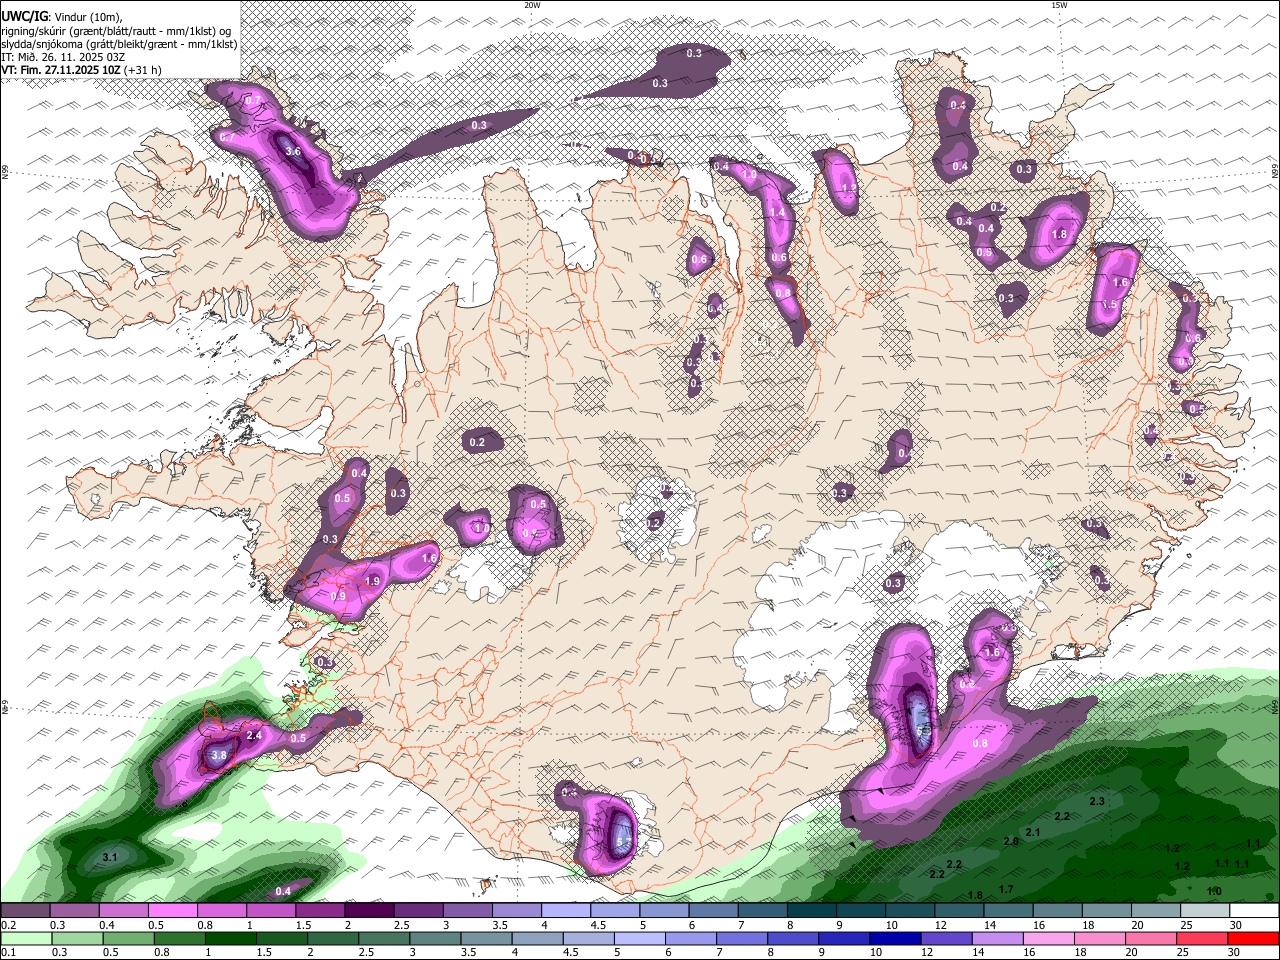The image size is (1280, 960).
Task: Click the '2.4' value near Reykjanes
Action: [x=254, y=736]
